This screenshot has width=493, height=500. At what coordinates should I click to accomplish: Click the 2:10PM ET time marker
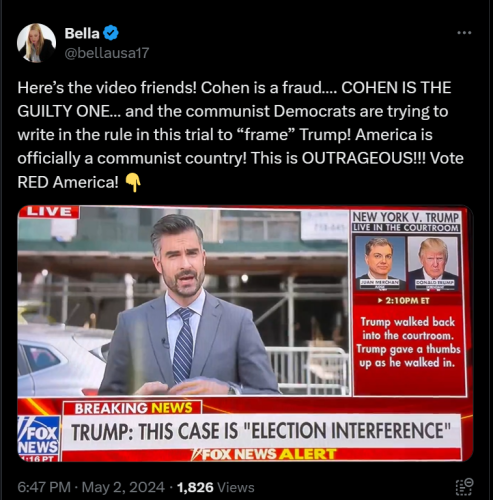click(x=404, y=301)
